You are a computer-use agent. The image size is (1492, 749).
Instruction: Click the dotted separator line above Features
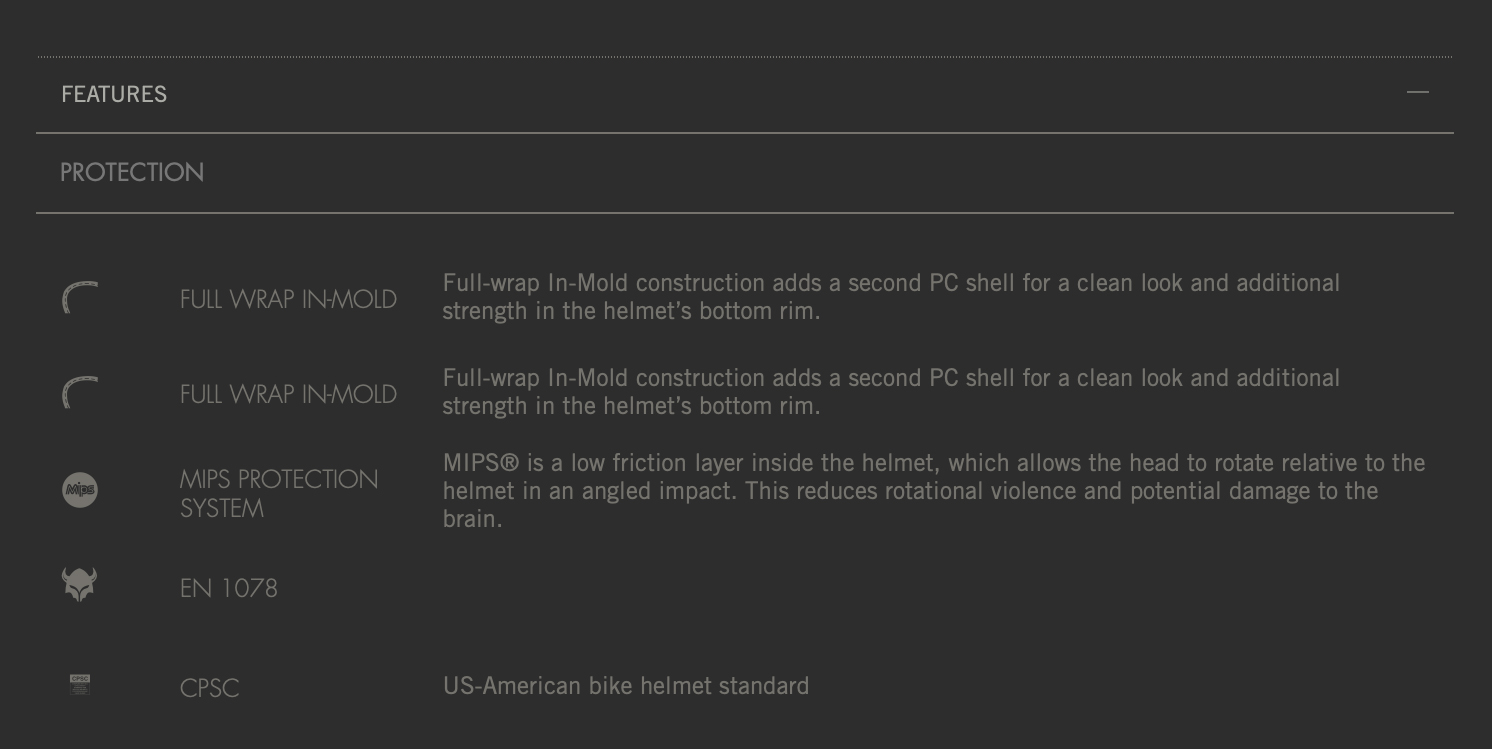(745, 57)
